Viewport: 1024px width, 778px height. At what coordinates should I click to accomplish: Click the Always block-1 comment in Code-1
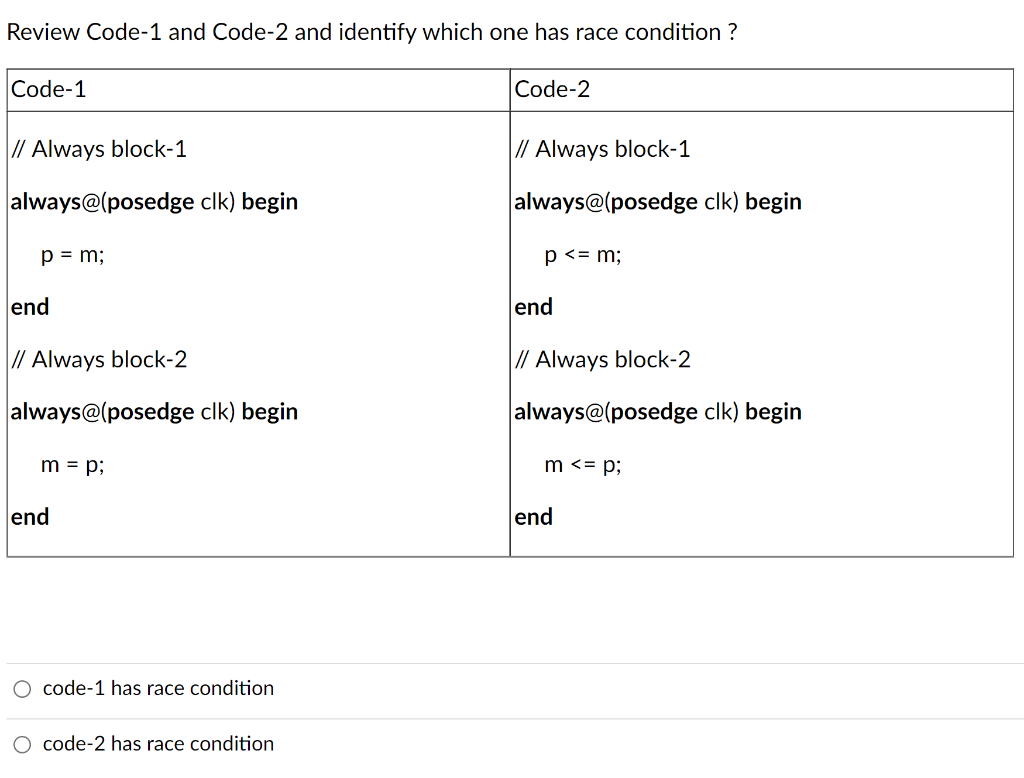pos(98,149)
